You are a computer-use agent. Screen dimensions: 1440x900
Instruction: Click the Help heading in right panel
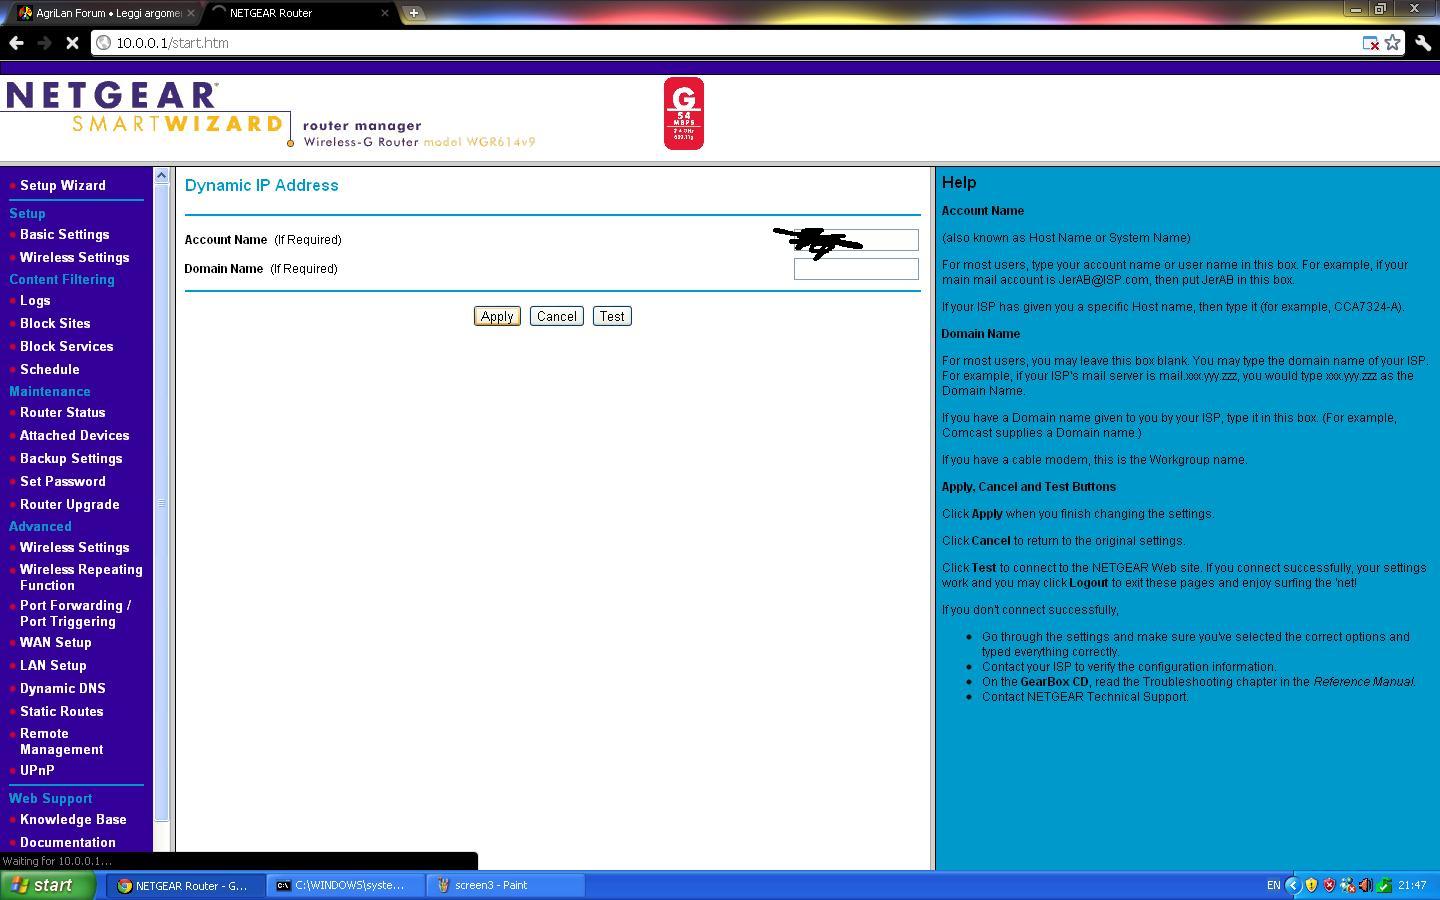tap(958, 182)
